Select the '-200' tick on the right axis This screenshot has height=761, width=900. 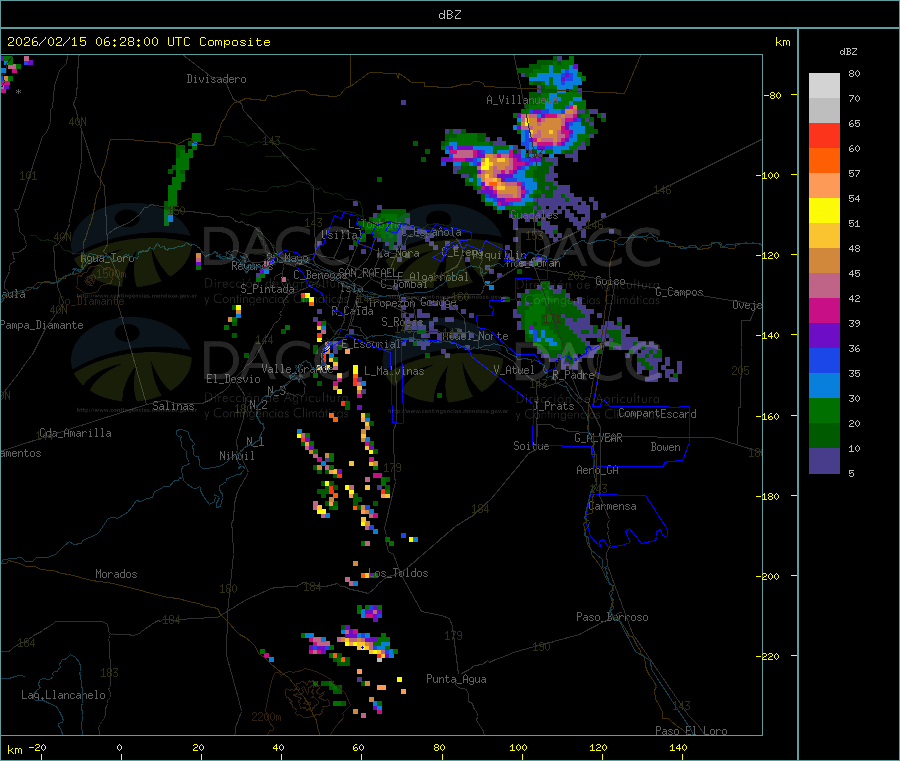[x=767, y=576]
